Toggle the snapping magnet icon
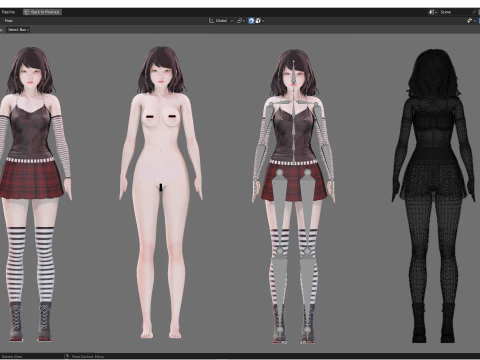This screenshot has height=360, width=480. coord(251,21)
